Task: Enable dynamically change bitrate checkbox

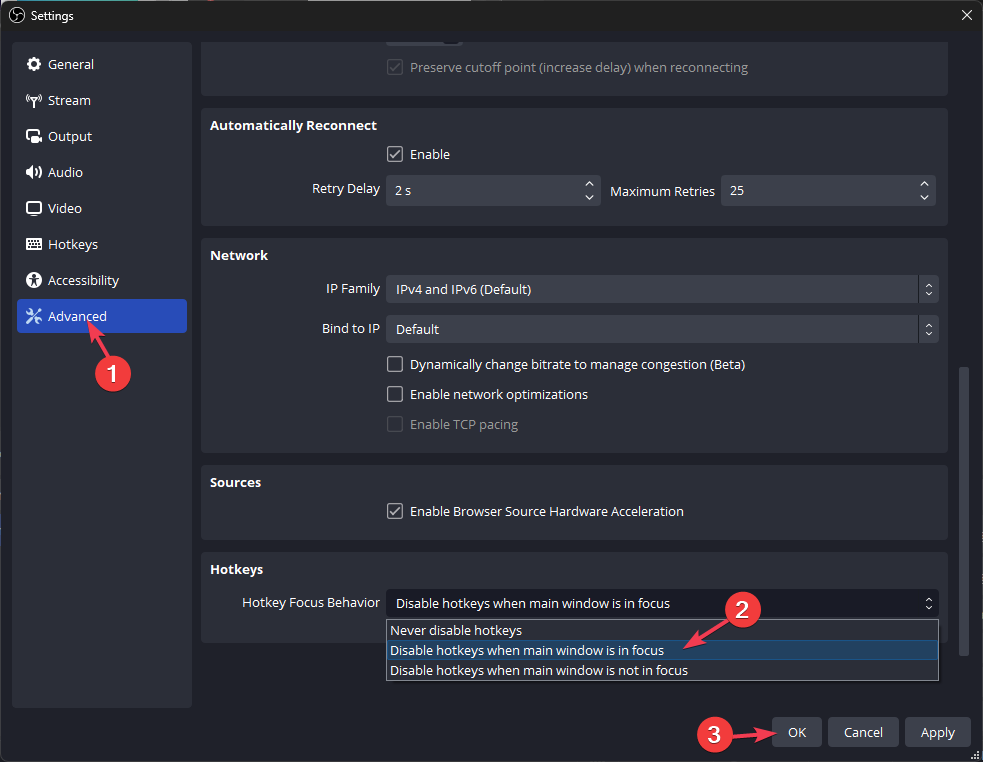Action: 395,365
